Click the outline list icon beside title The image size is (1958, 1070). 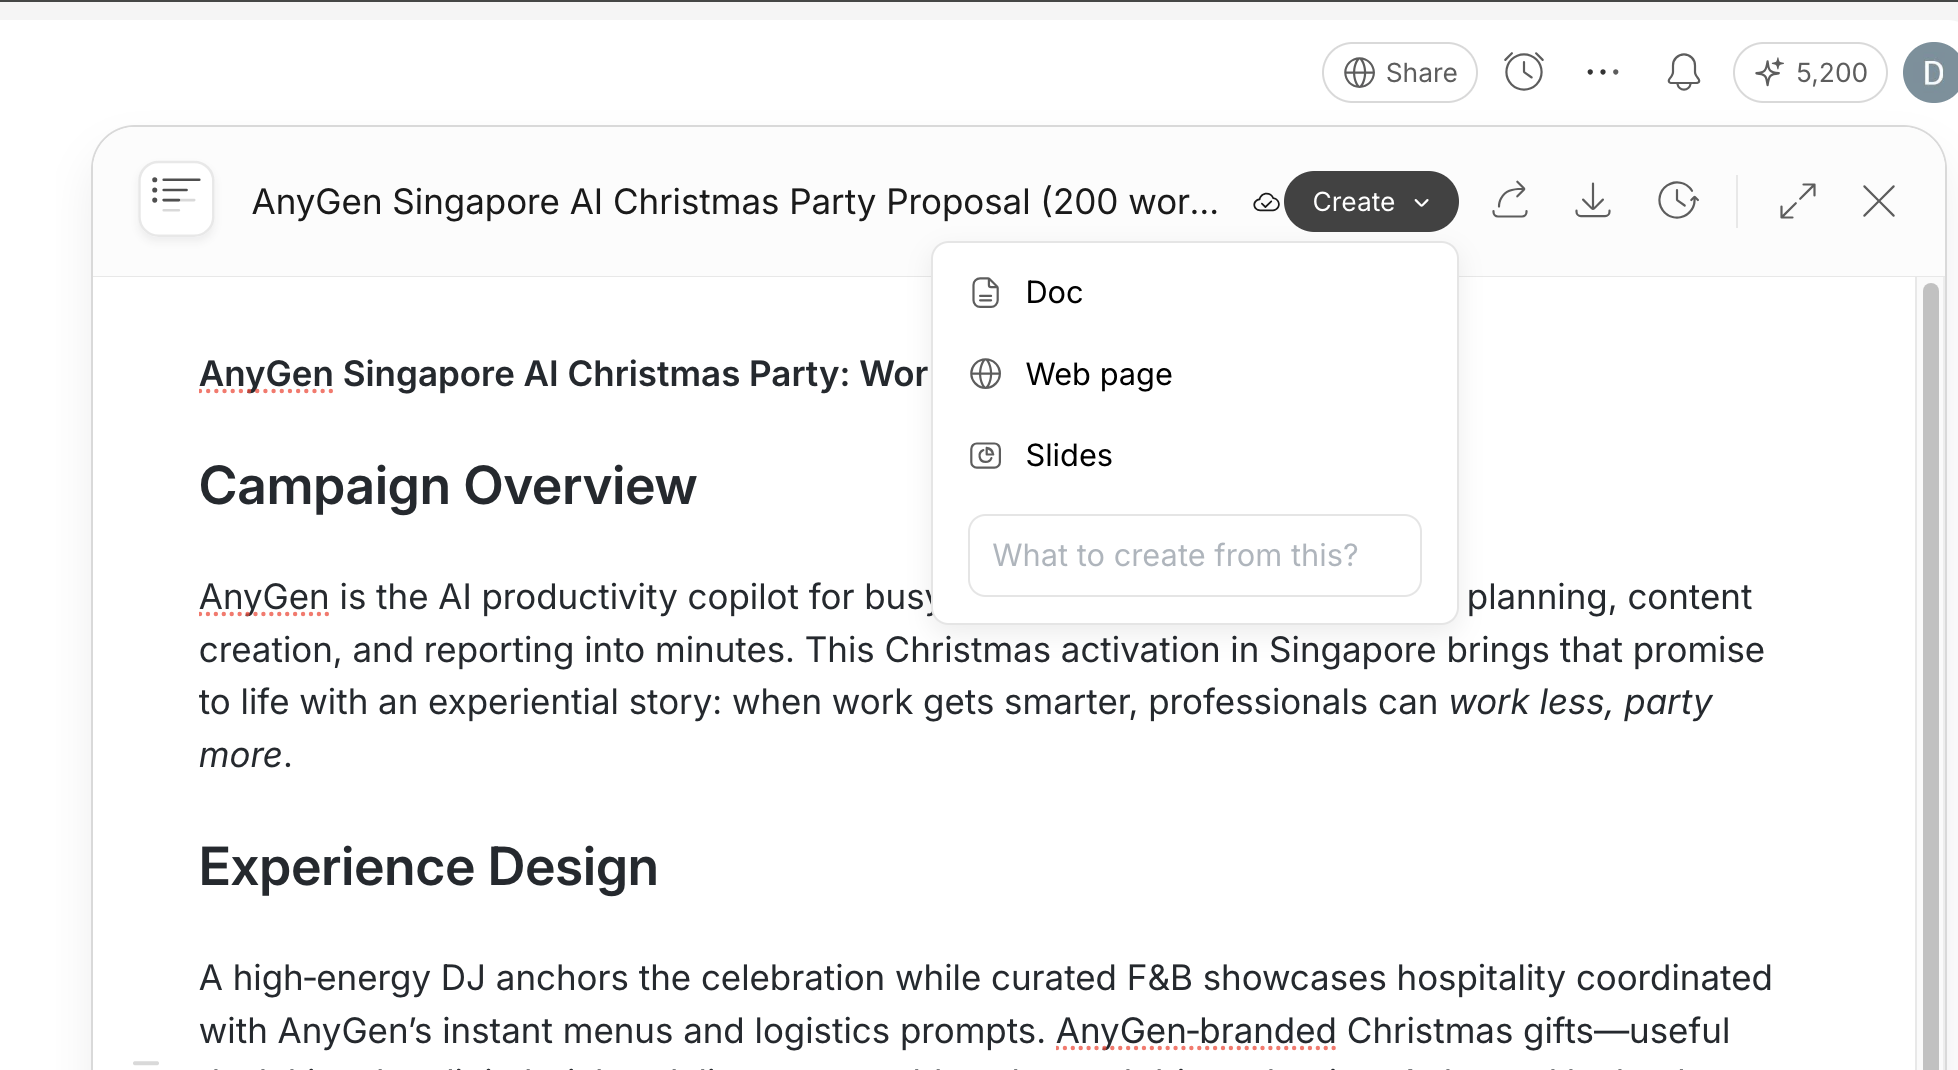click(176, 198)
